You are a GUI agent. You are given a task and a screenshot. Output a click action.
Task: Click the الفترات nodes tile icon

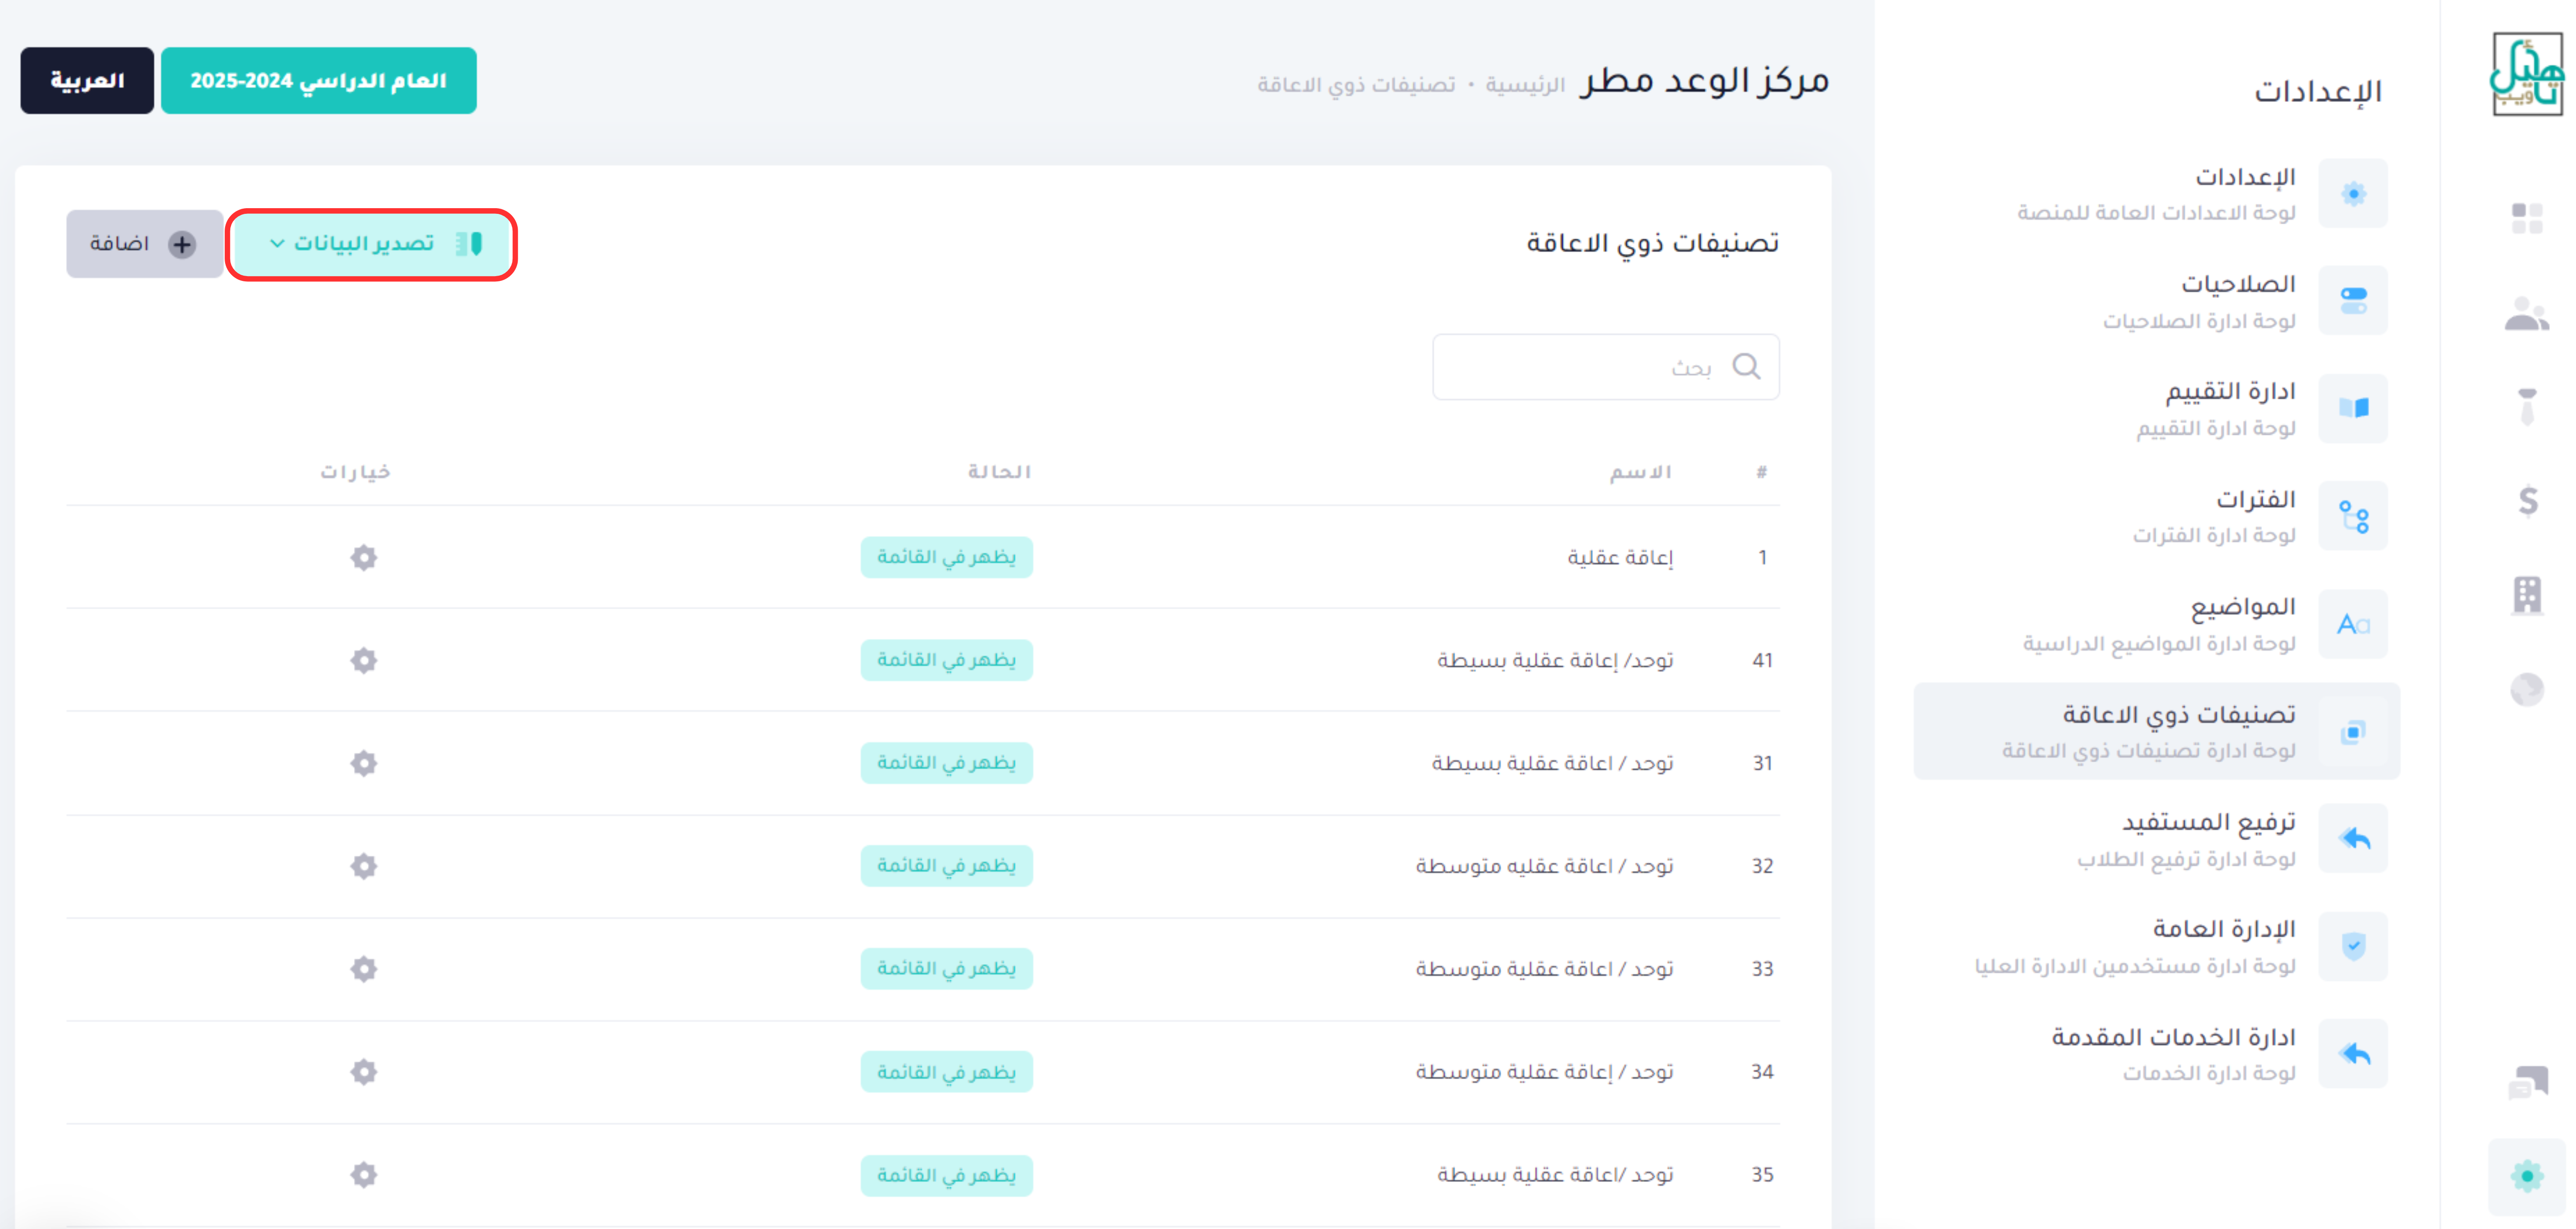pos(2353,516)
